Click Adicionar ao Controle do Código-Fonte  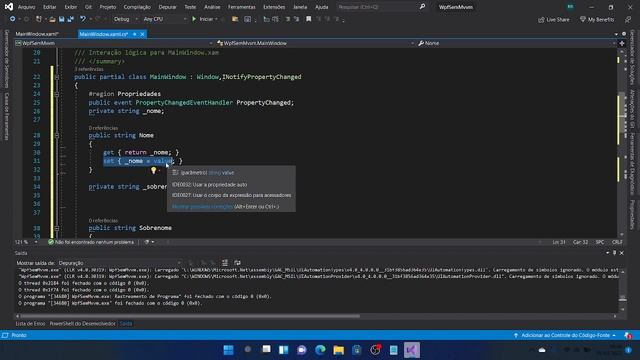(x=564, y=336)
